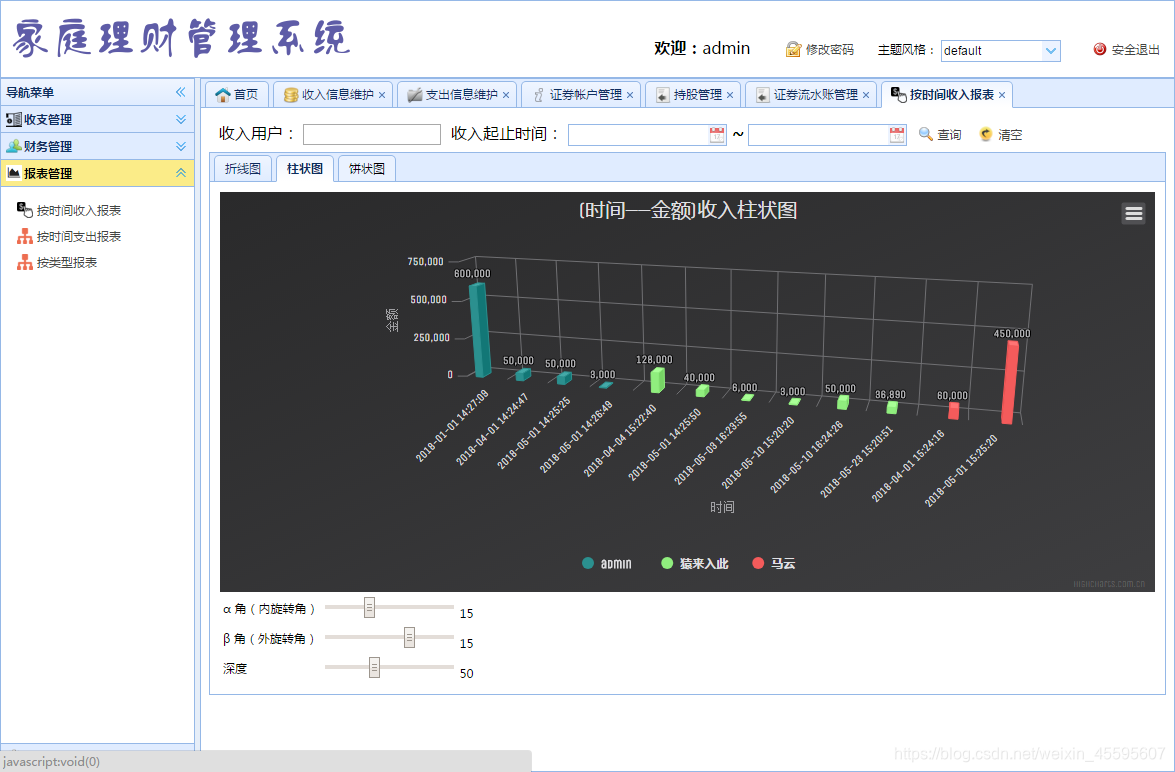Click the coins icon on 收入信息维护 tab
The image size is (1175, 772).
291,95
